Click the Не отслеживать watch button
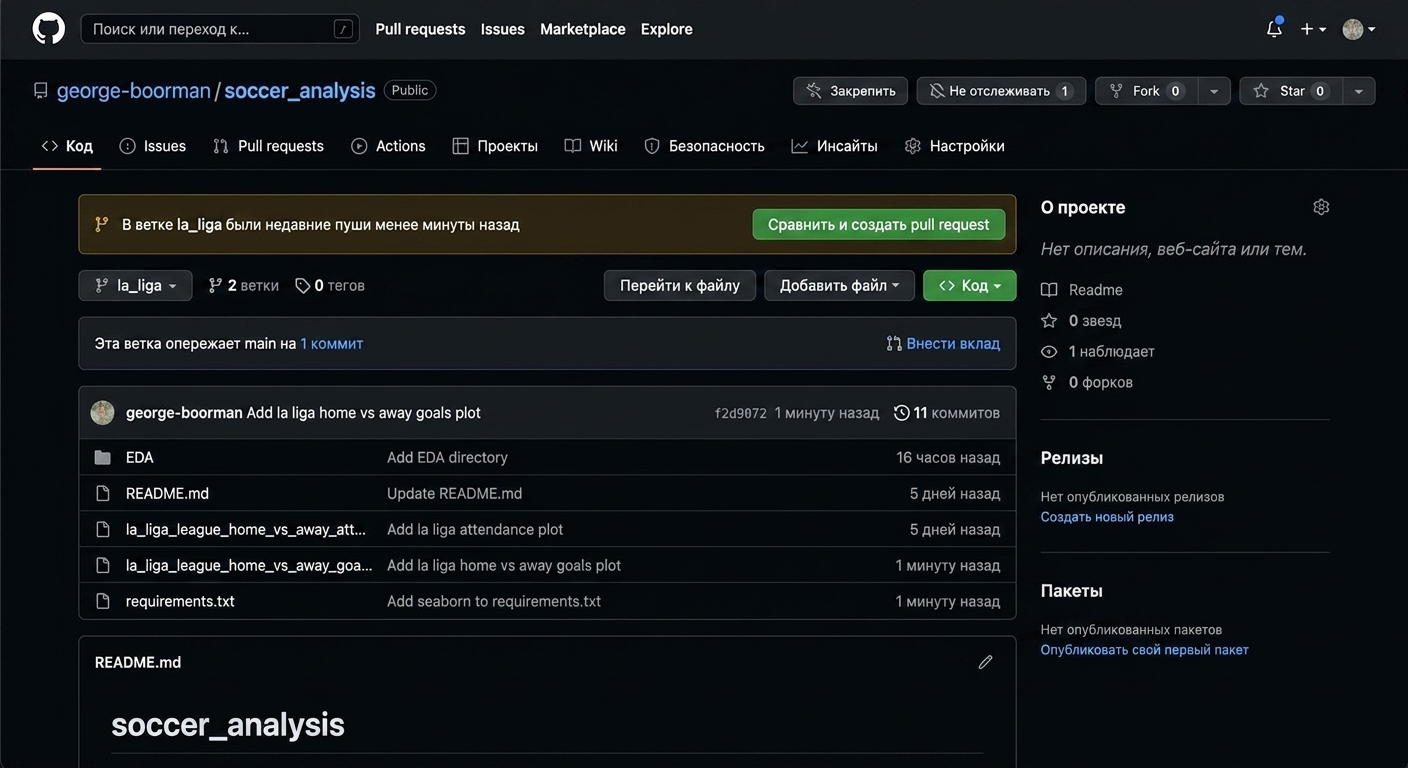Screen dimensions: 1408x768 click(1001, 91)
